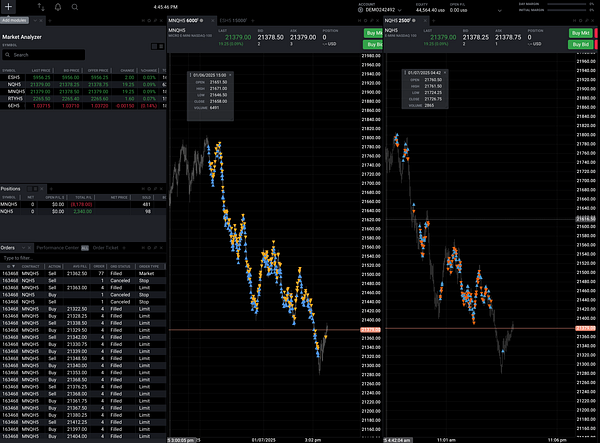Viewport: 600px width, 443px height.
Task: Switch to the Order Ticket tab
Action: (x=106, y=248)
